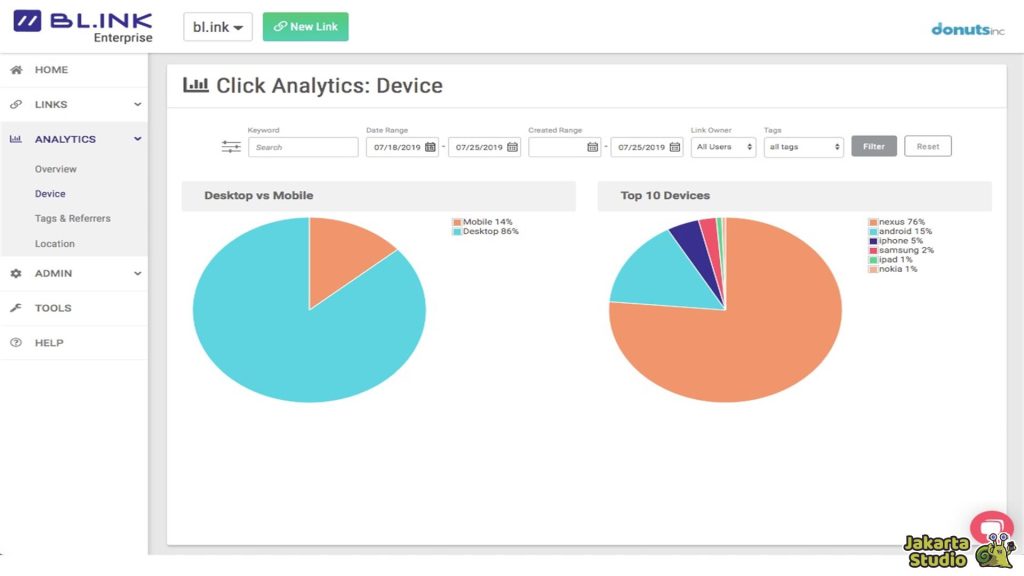Open the bl.ink domain dropdown
Image resolution: width=1024 pixels, height=576 pixels.
pyautogui.click(x=217, y=27)
